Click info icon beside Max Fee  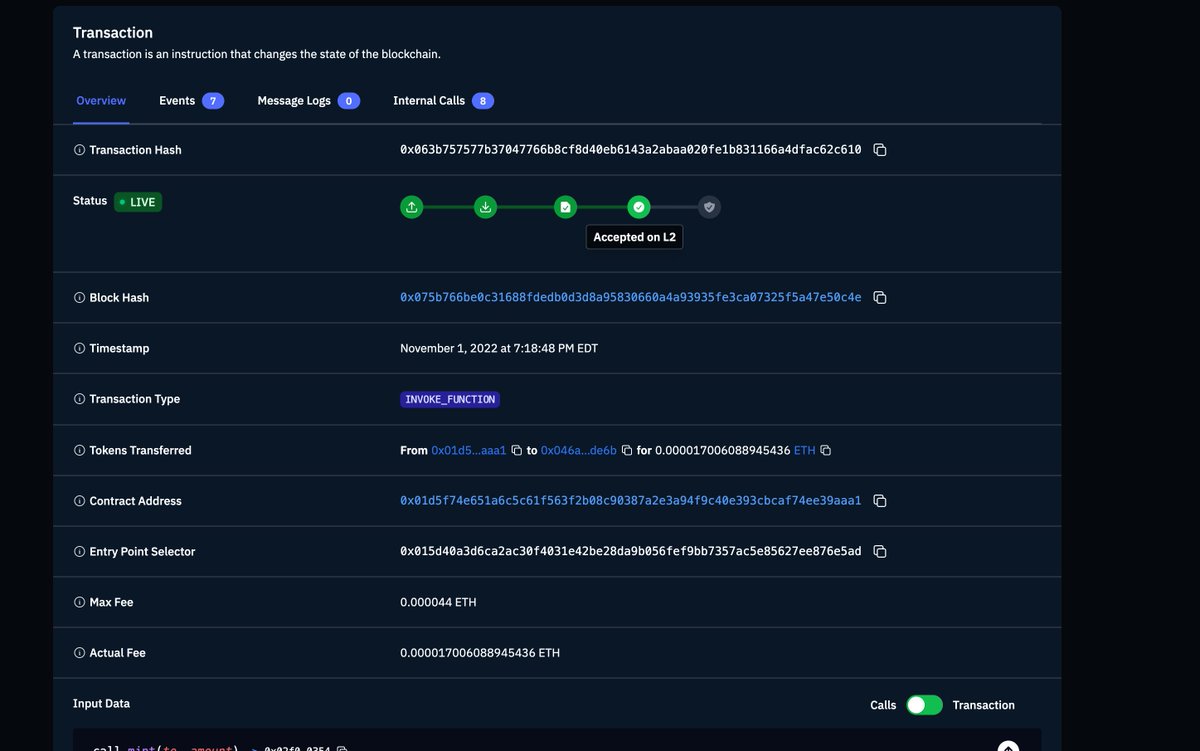coord(79,603)
